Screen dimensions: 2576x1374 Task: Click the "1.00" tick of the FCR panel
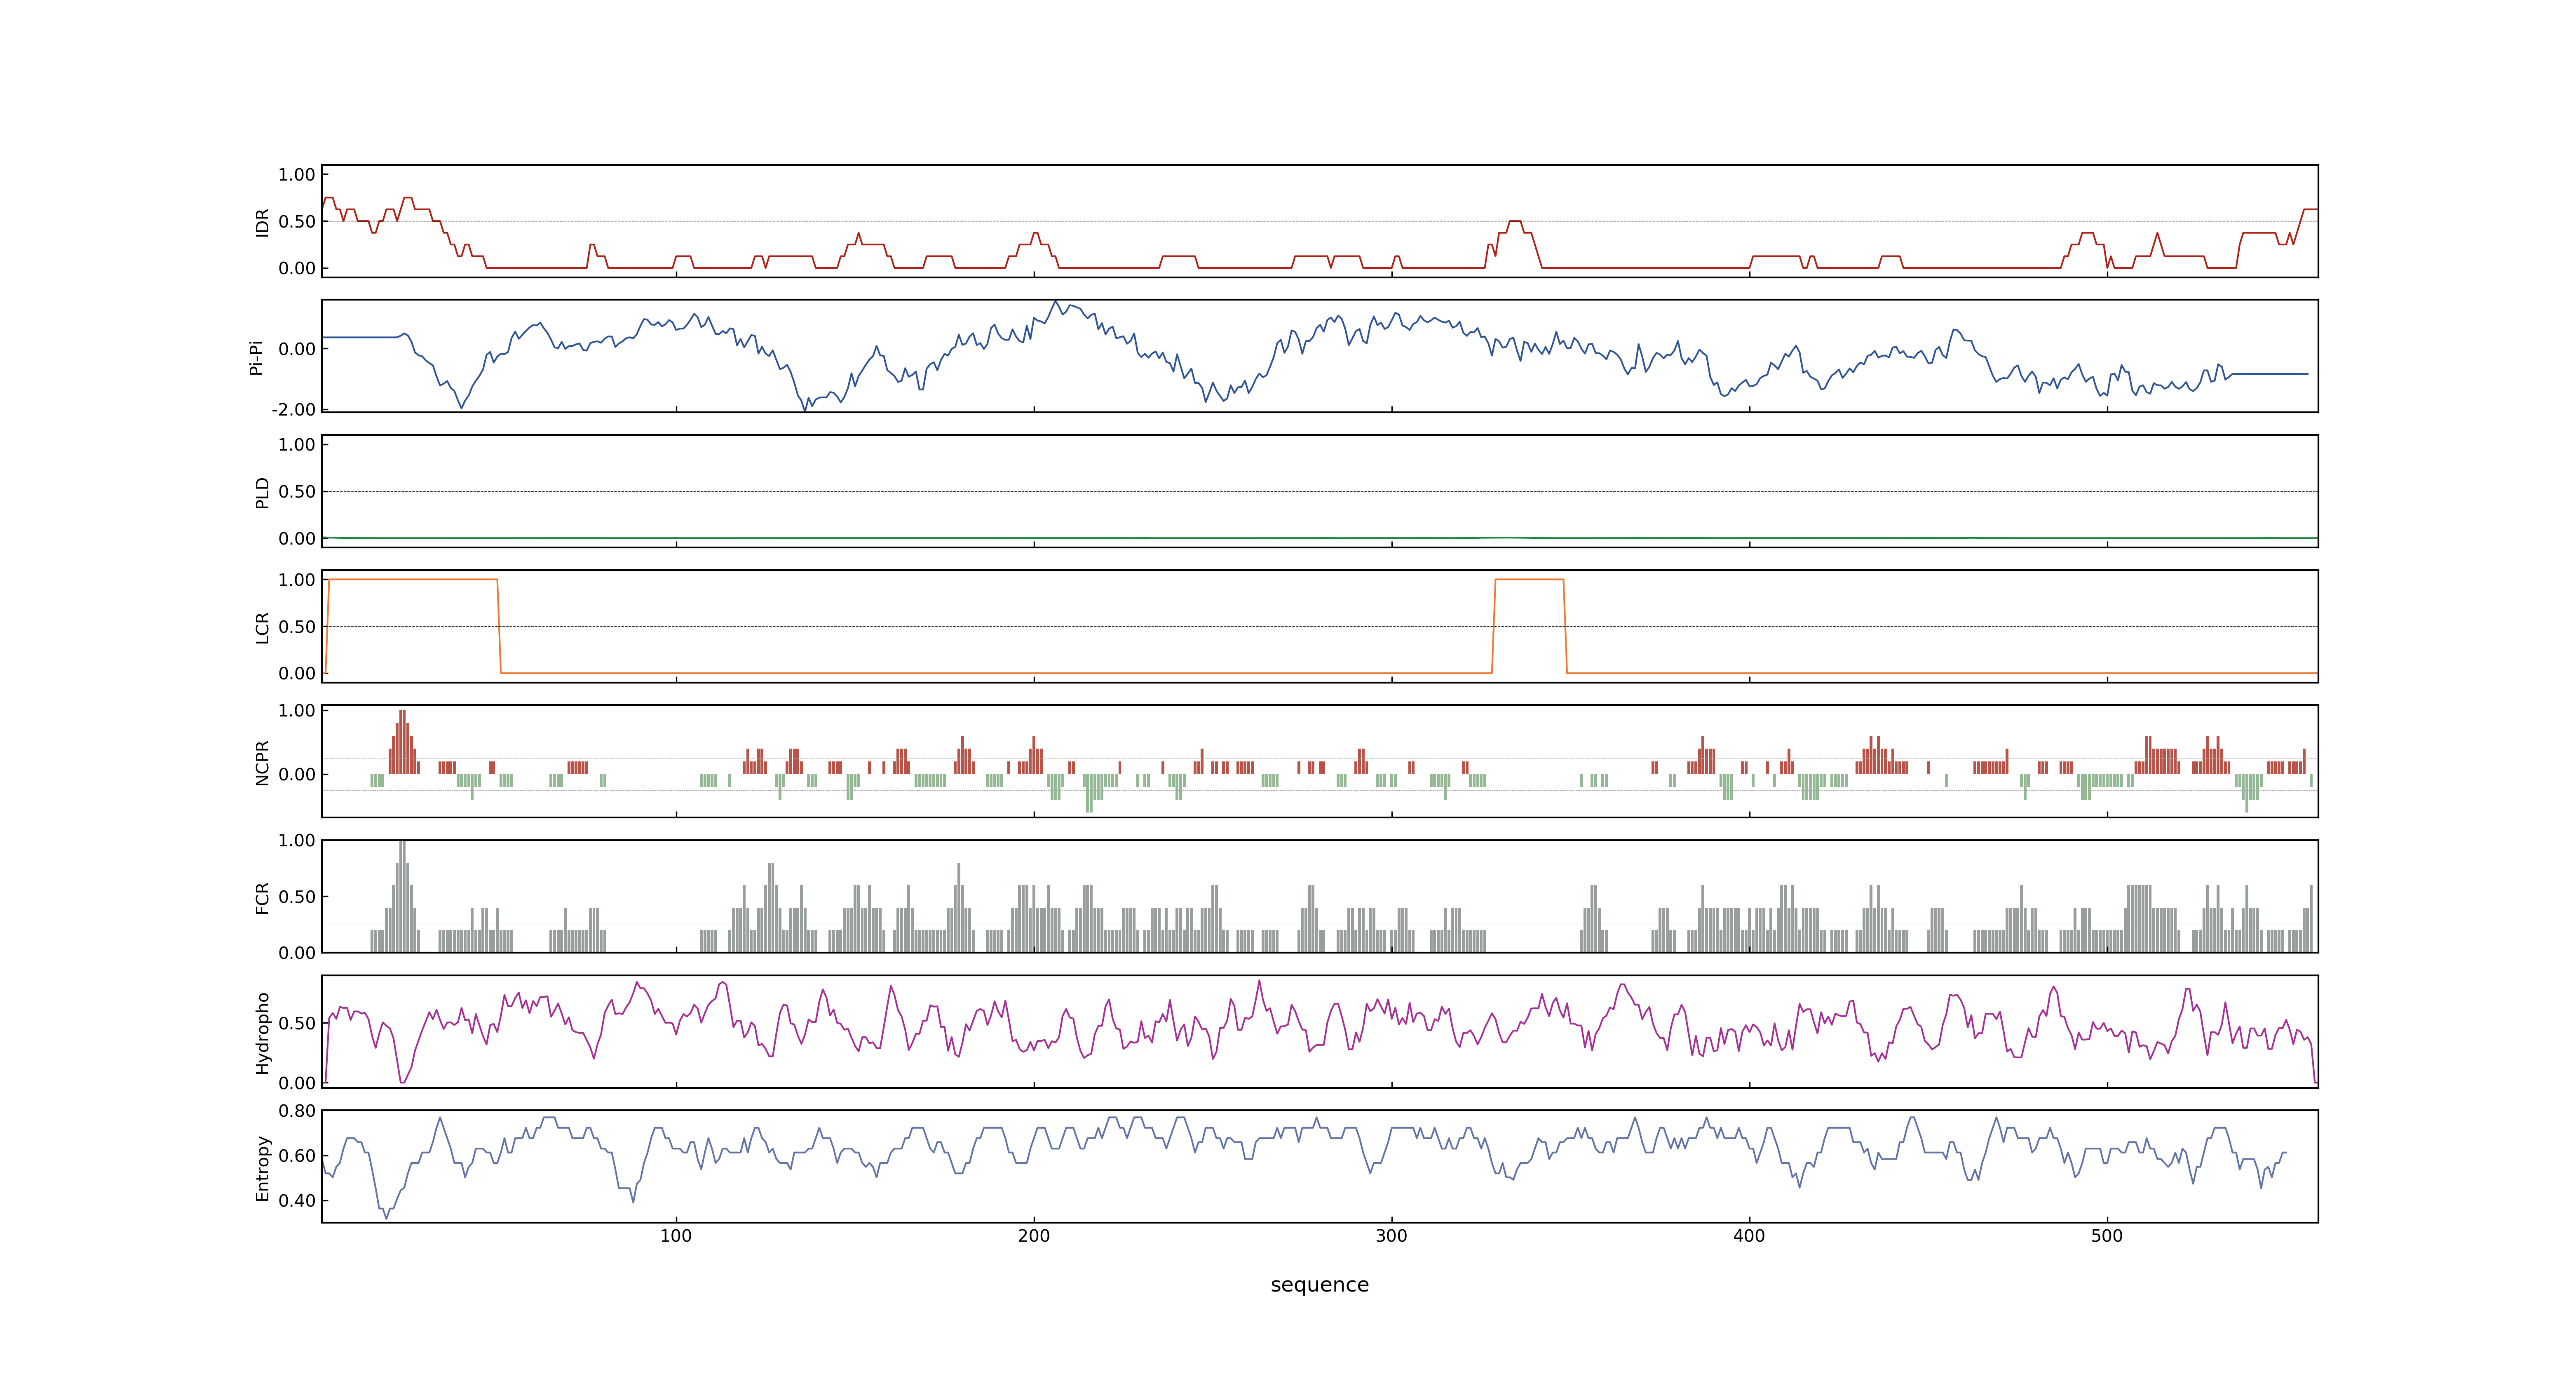tap(297, 841)
